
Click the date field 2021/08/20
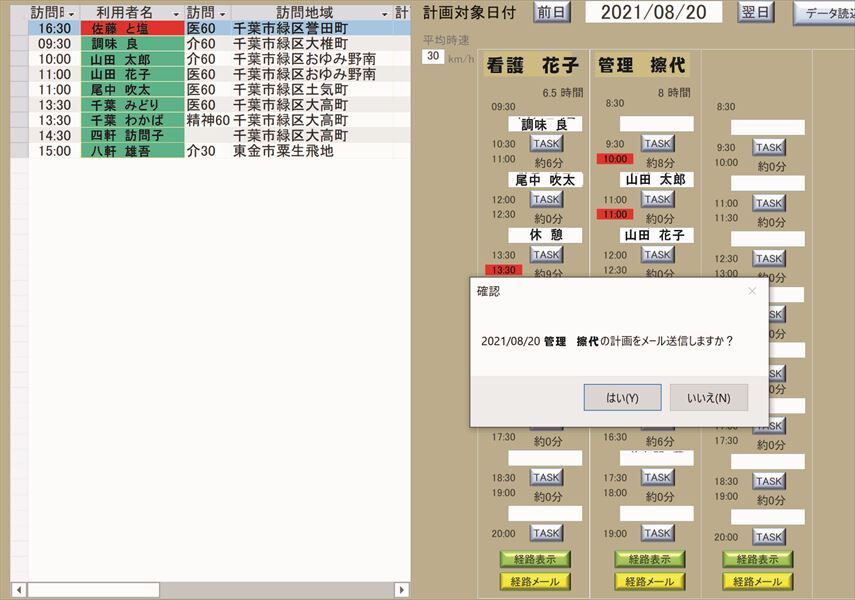pyautogui.click(x=653, y=12)
